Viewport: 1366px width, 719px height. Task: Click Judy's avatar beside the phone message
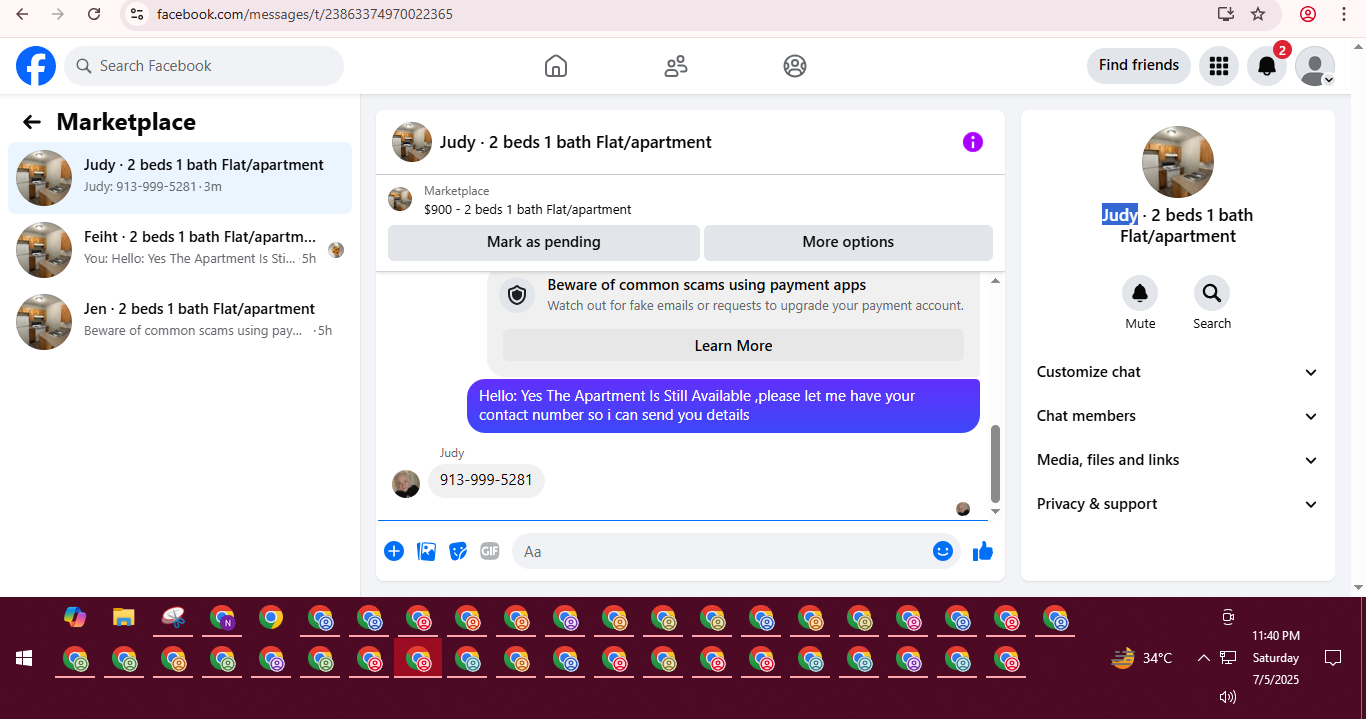(x=406, y=484)
